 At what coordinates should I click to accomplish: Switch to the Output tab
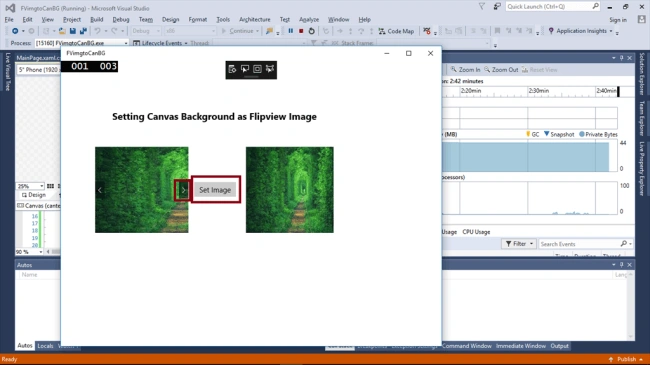[560, 346]
